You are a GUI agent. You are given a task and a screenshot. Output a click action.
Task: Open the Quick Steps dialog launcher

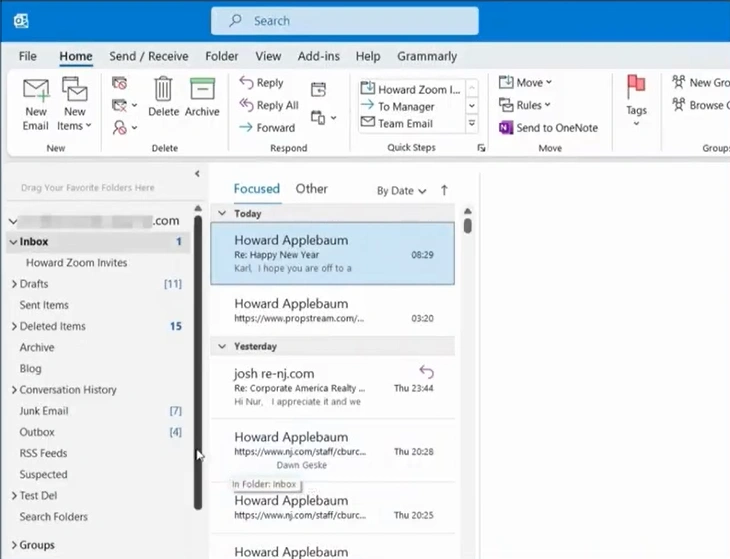(x=481, y=148)
